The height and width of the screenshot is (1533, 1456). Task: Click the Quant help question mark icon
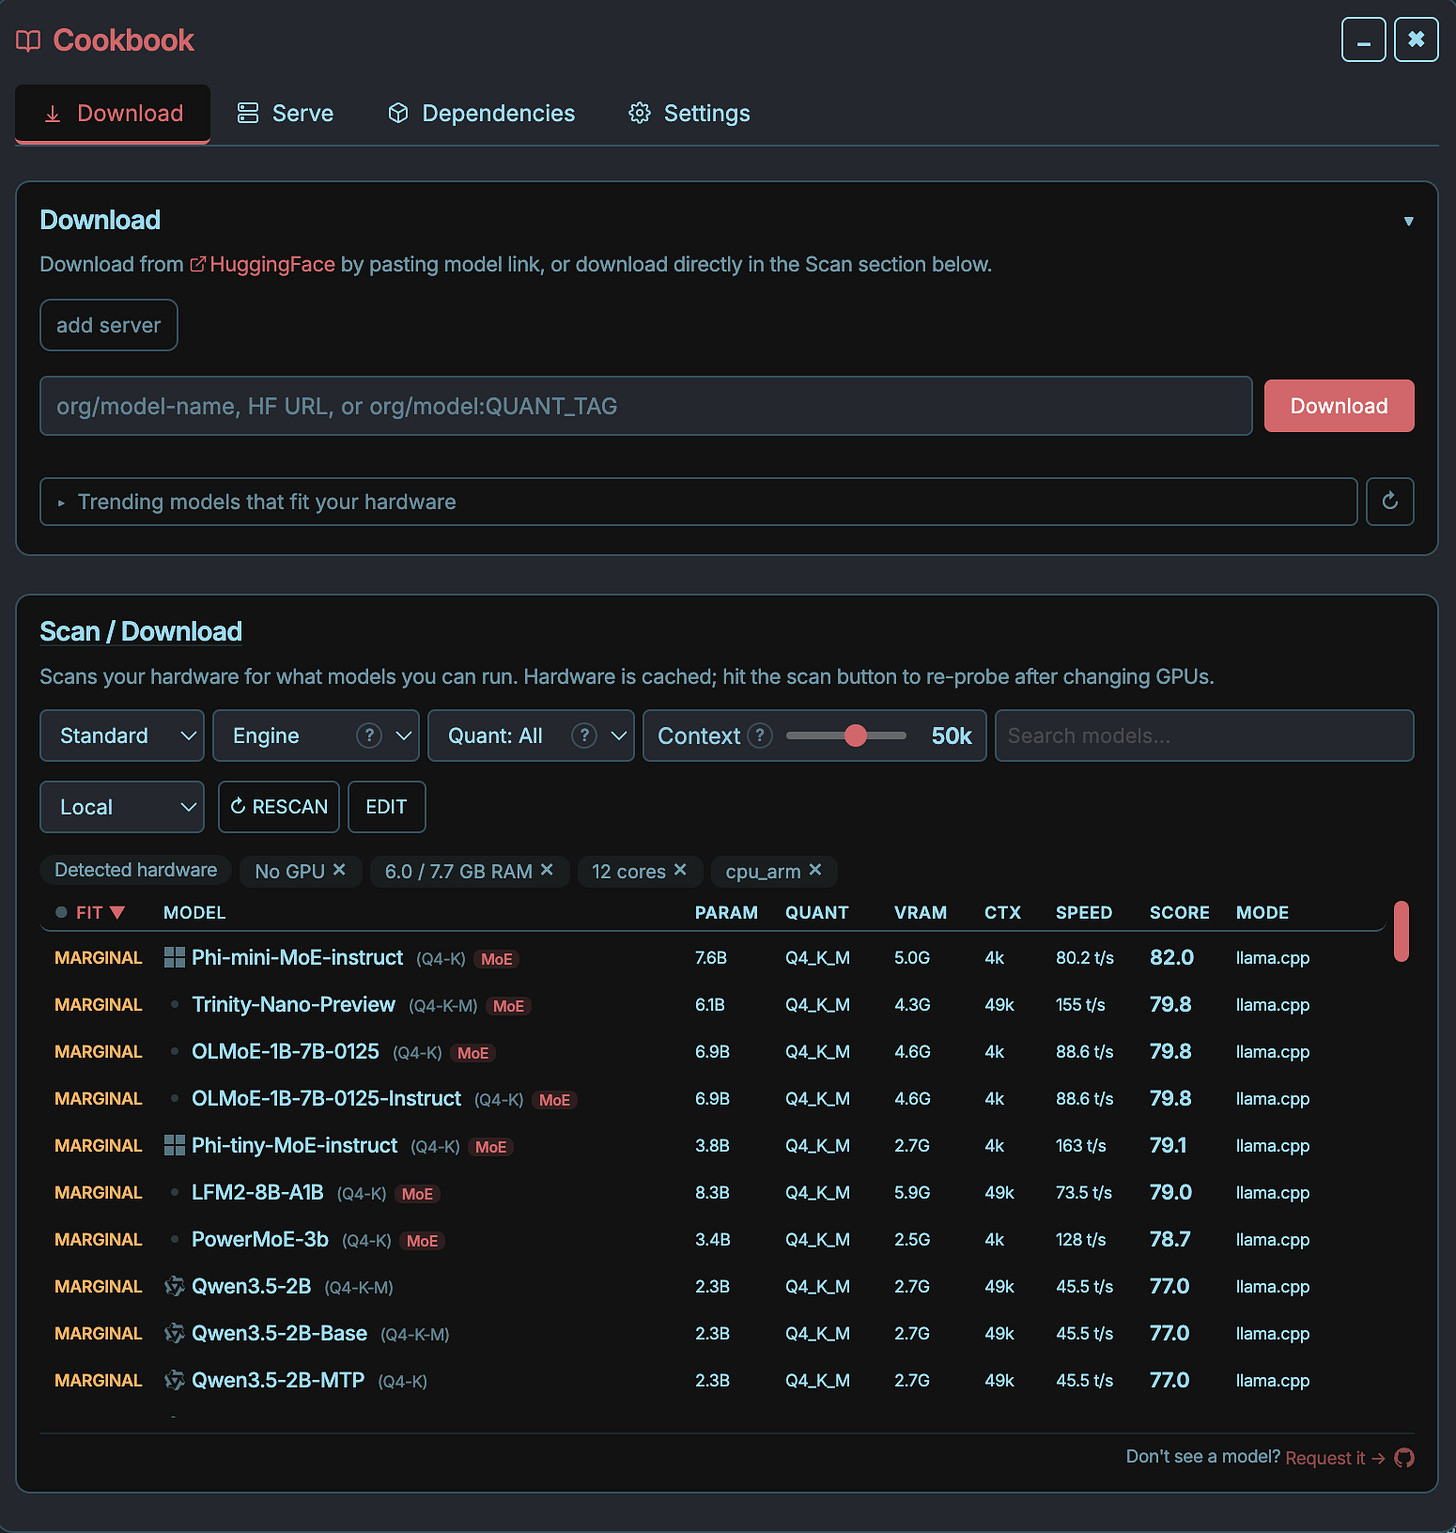[584, 736]
